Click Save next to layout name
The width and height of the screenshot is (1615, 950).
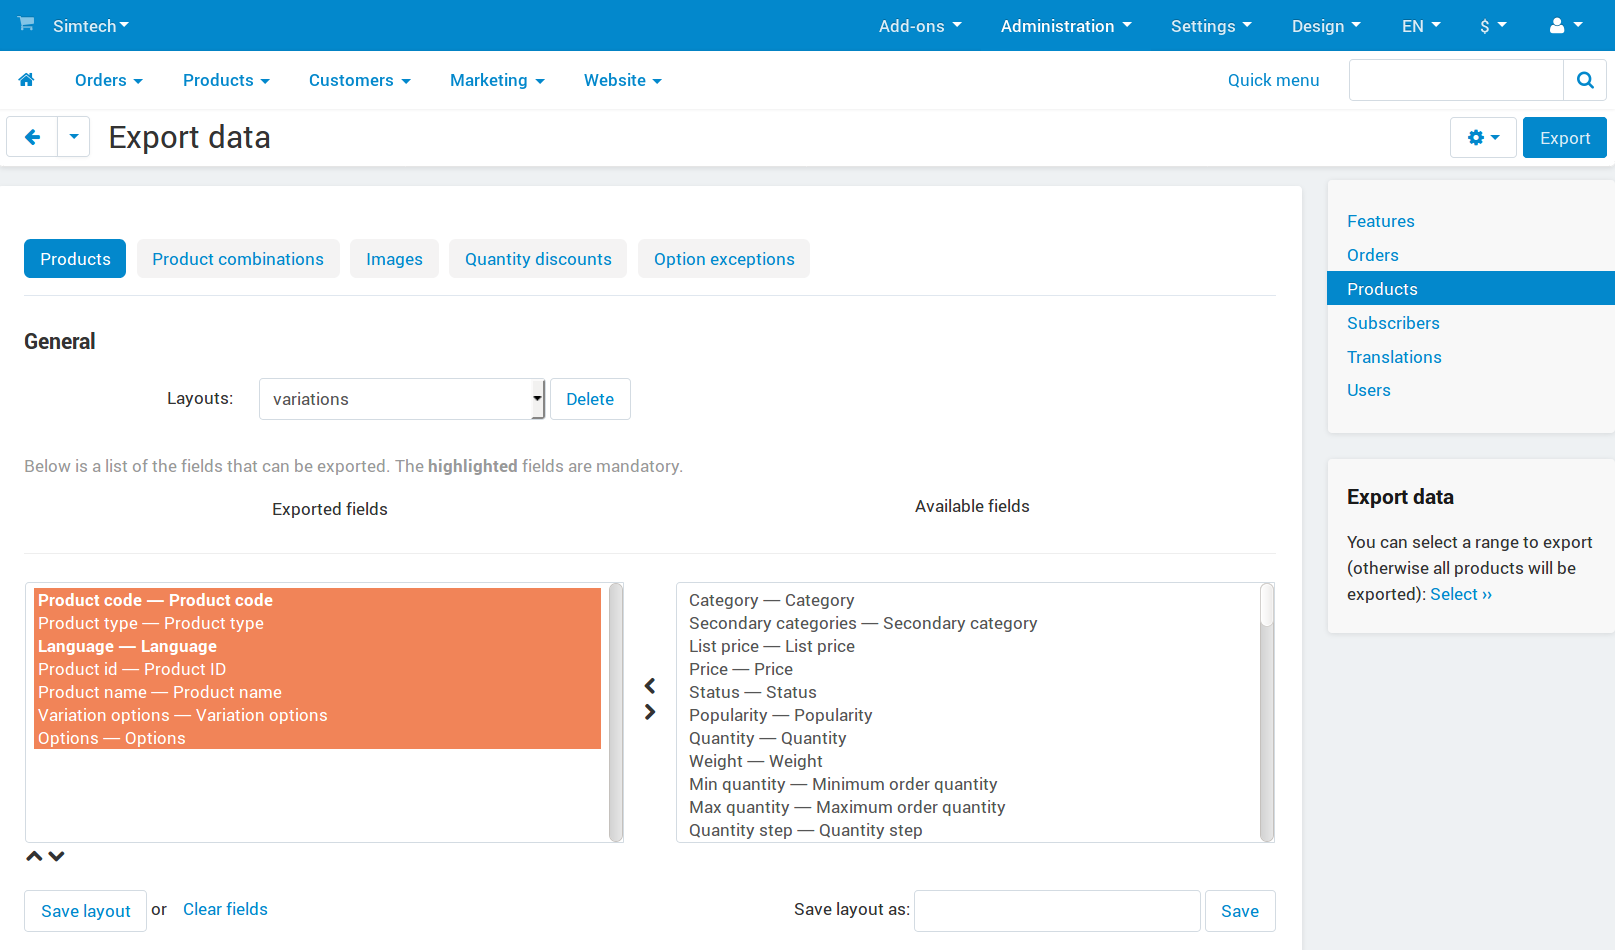(x=1240, y=911)
